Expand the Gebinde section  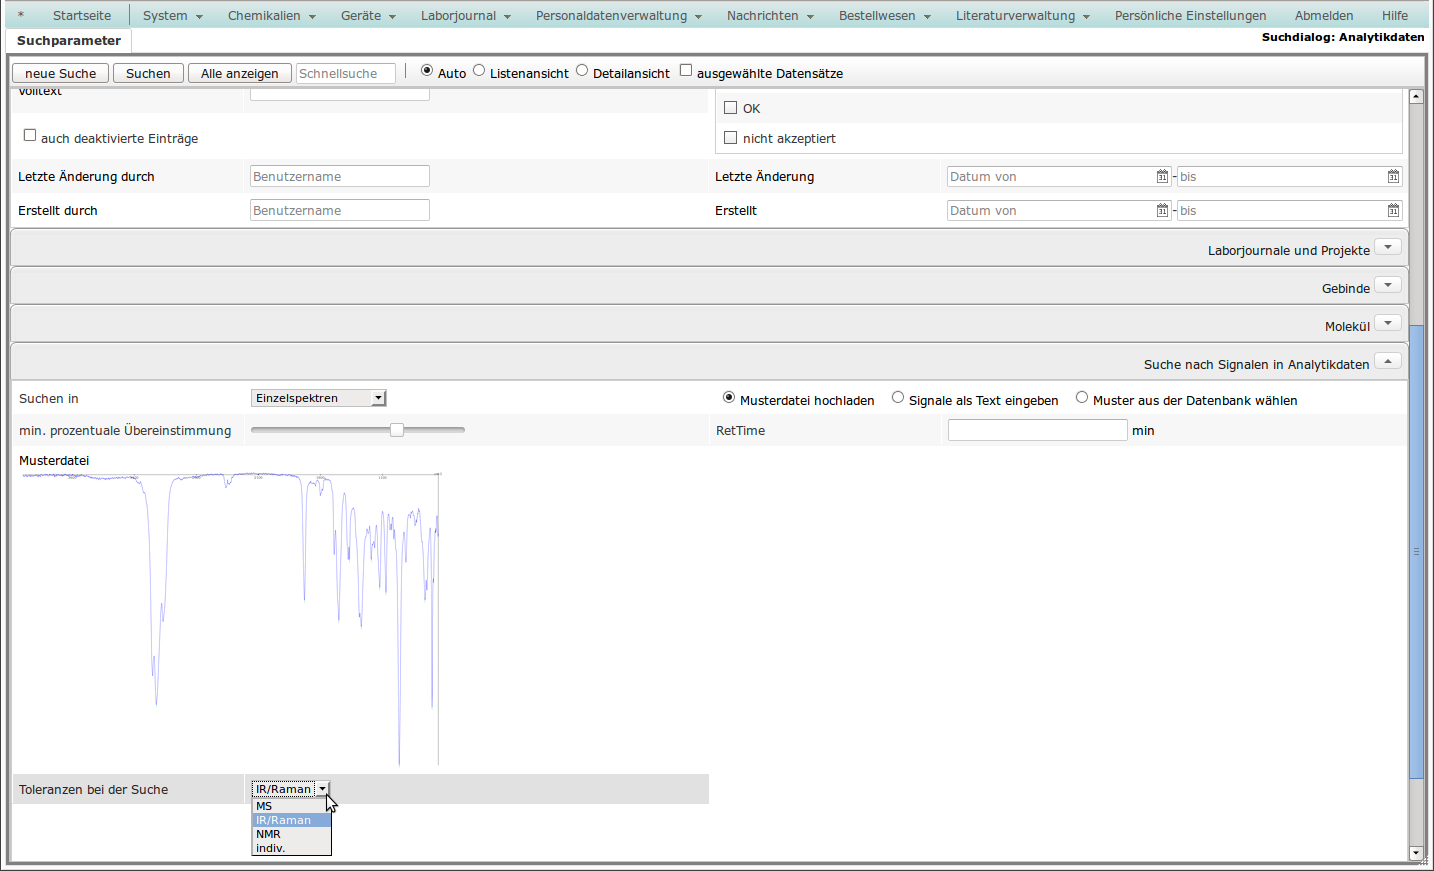[x=1387, y=286]
